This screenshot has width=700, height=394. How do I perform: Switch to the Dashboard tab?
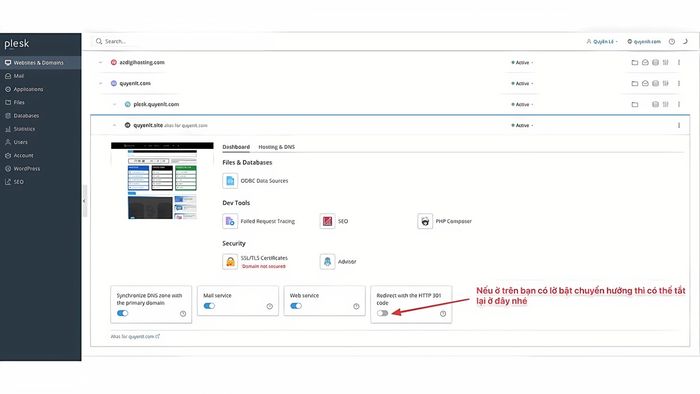click(x=236, y=147)
